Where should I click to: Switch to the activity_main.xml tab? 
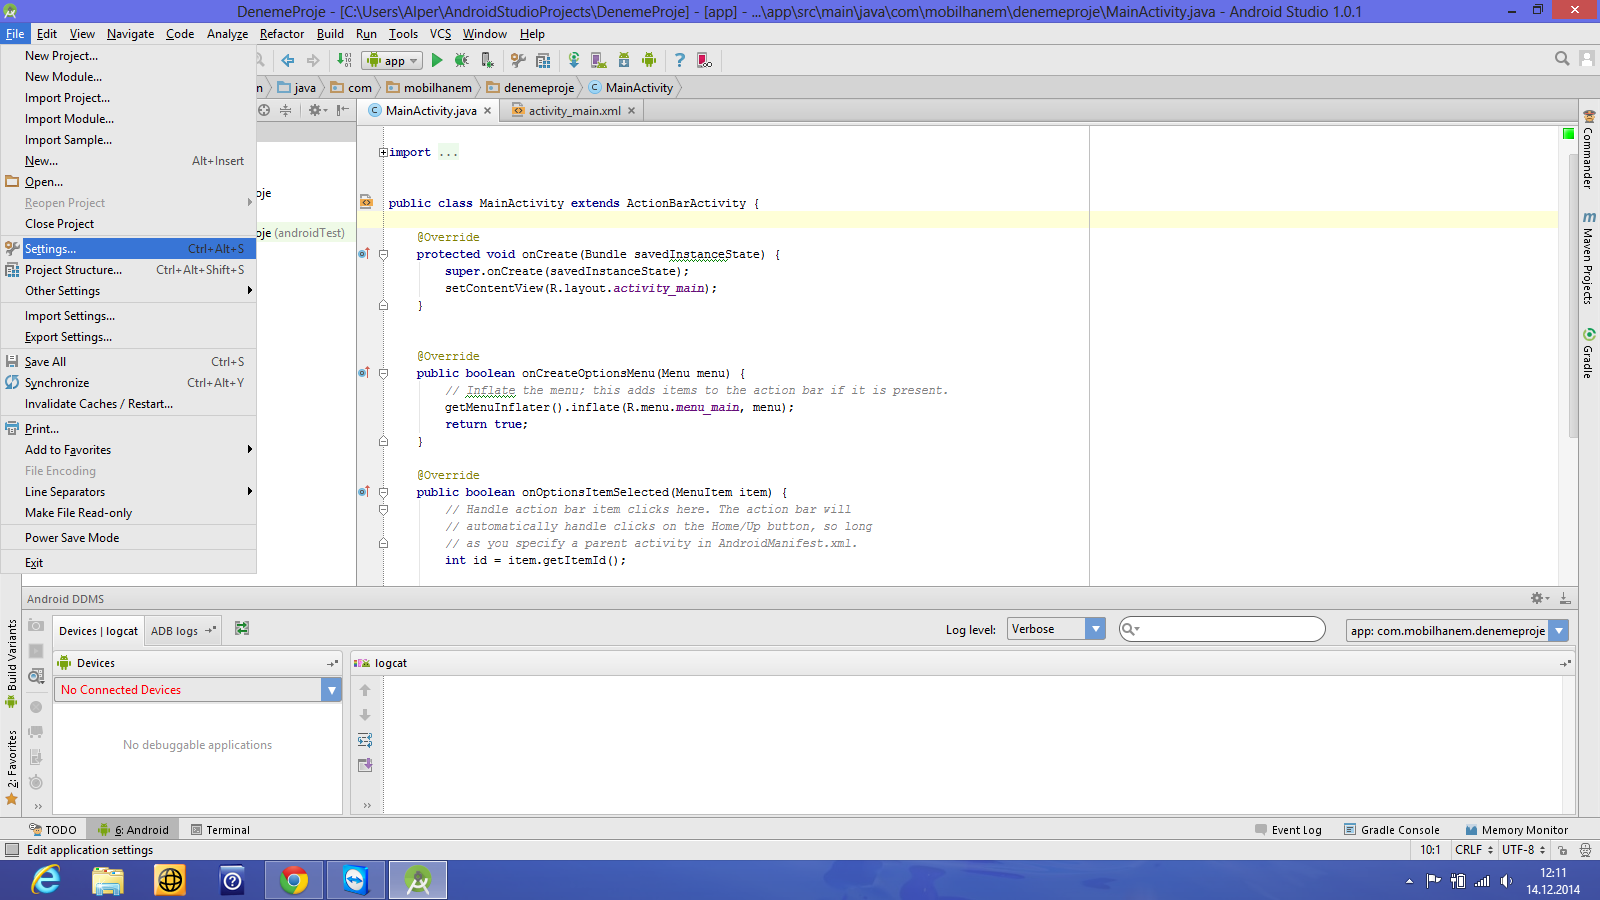pyautogui.click(x=574, y=111)
